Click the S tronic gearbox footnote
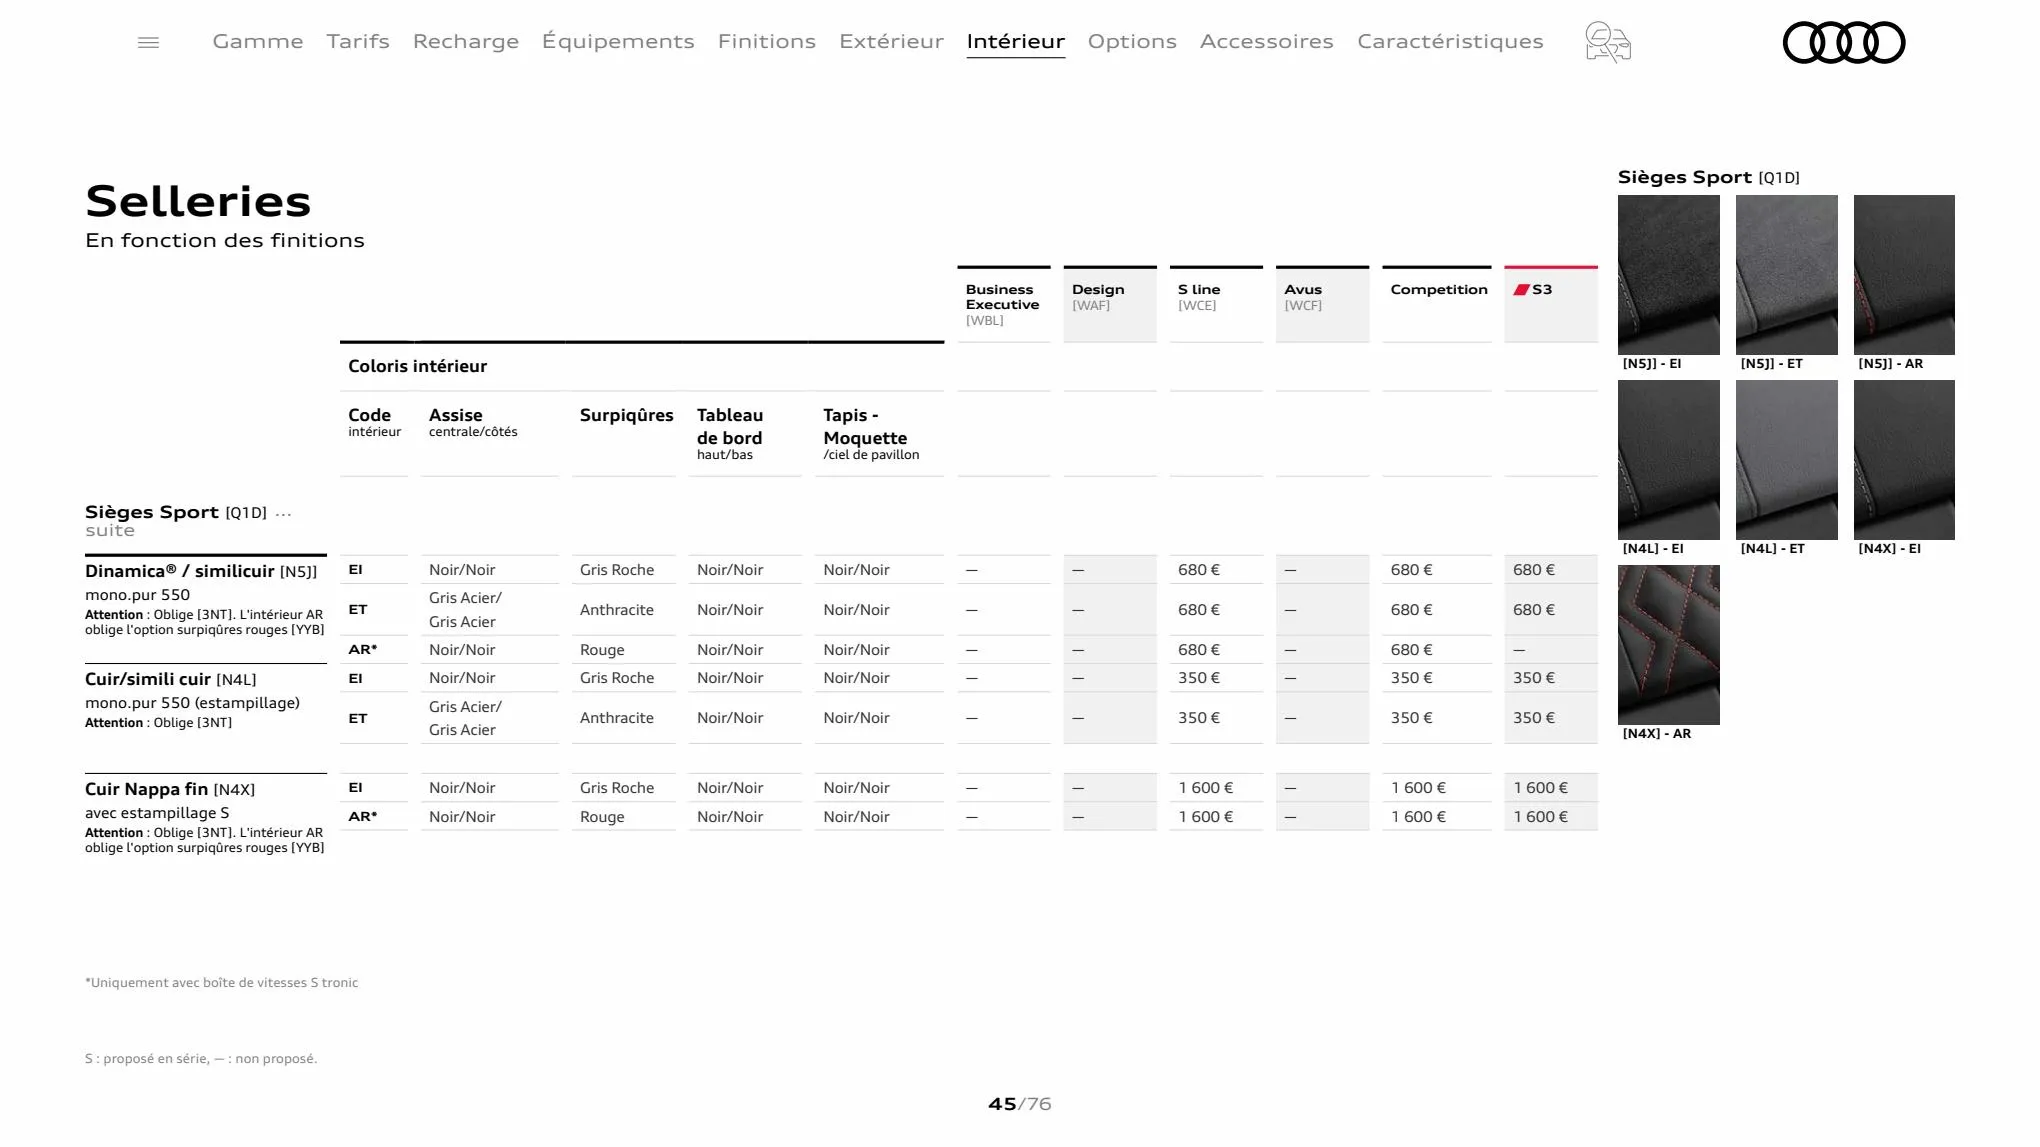Screen dimensions: 2040x1147 point(221,983)
